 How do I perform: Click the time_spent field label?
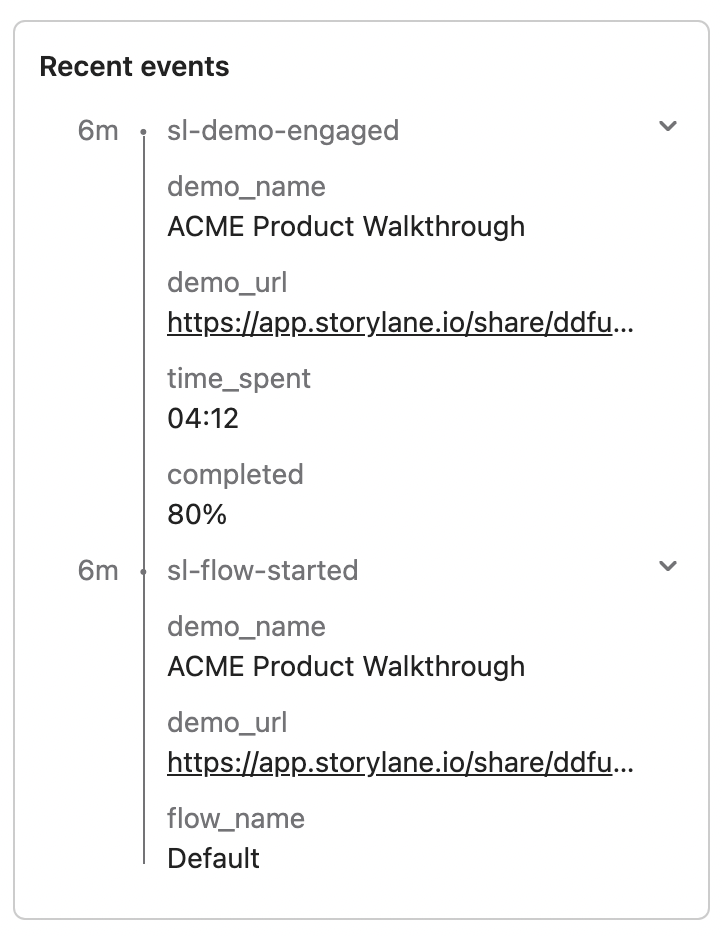(239, 378)
